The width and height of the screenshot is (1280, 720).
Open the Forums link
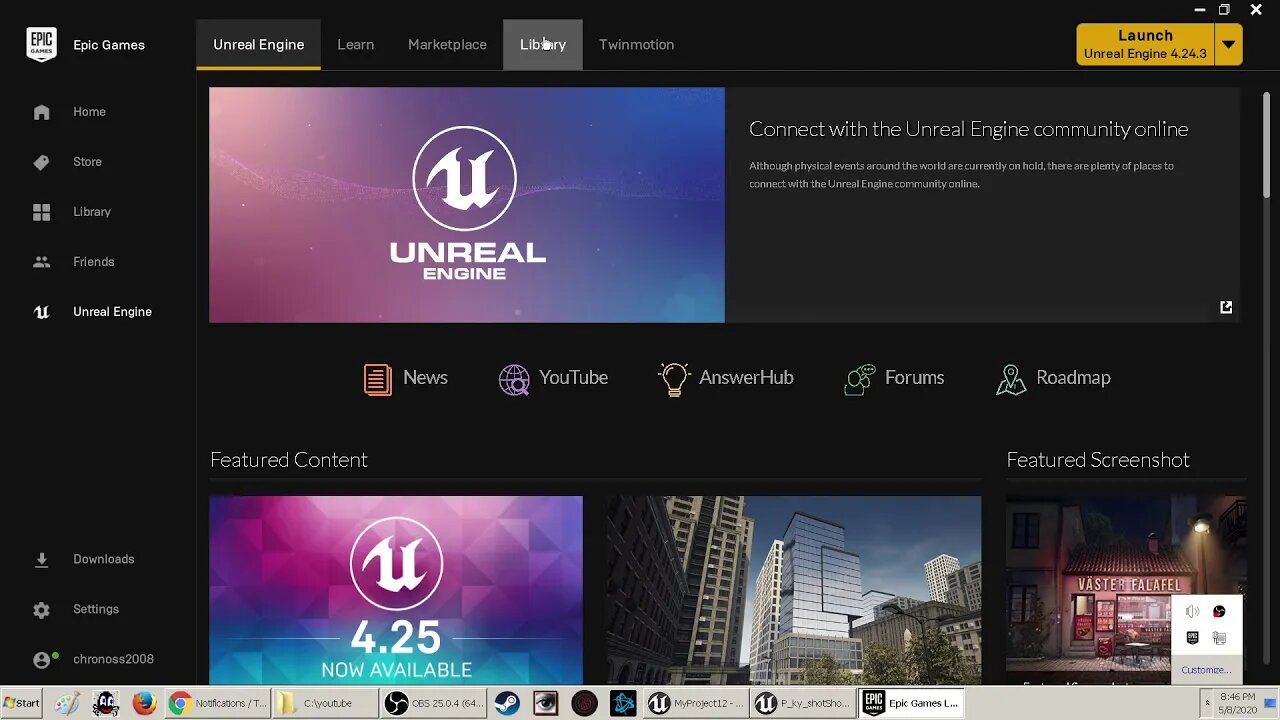point(894,378)
